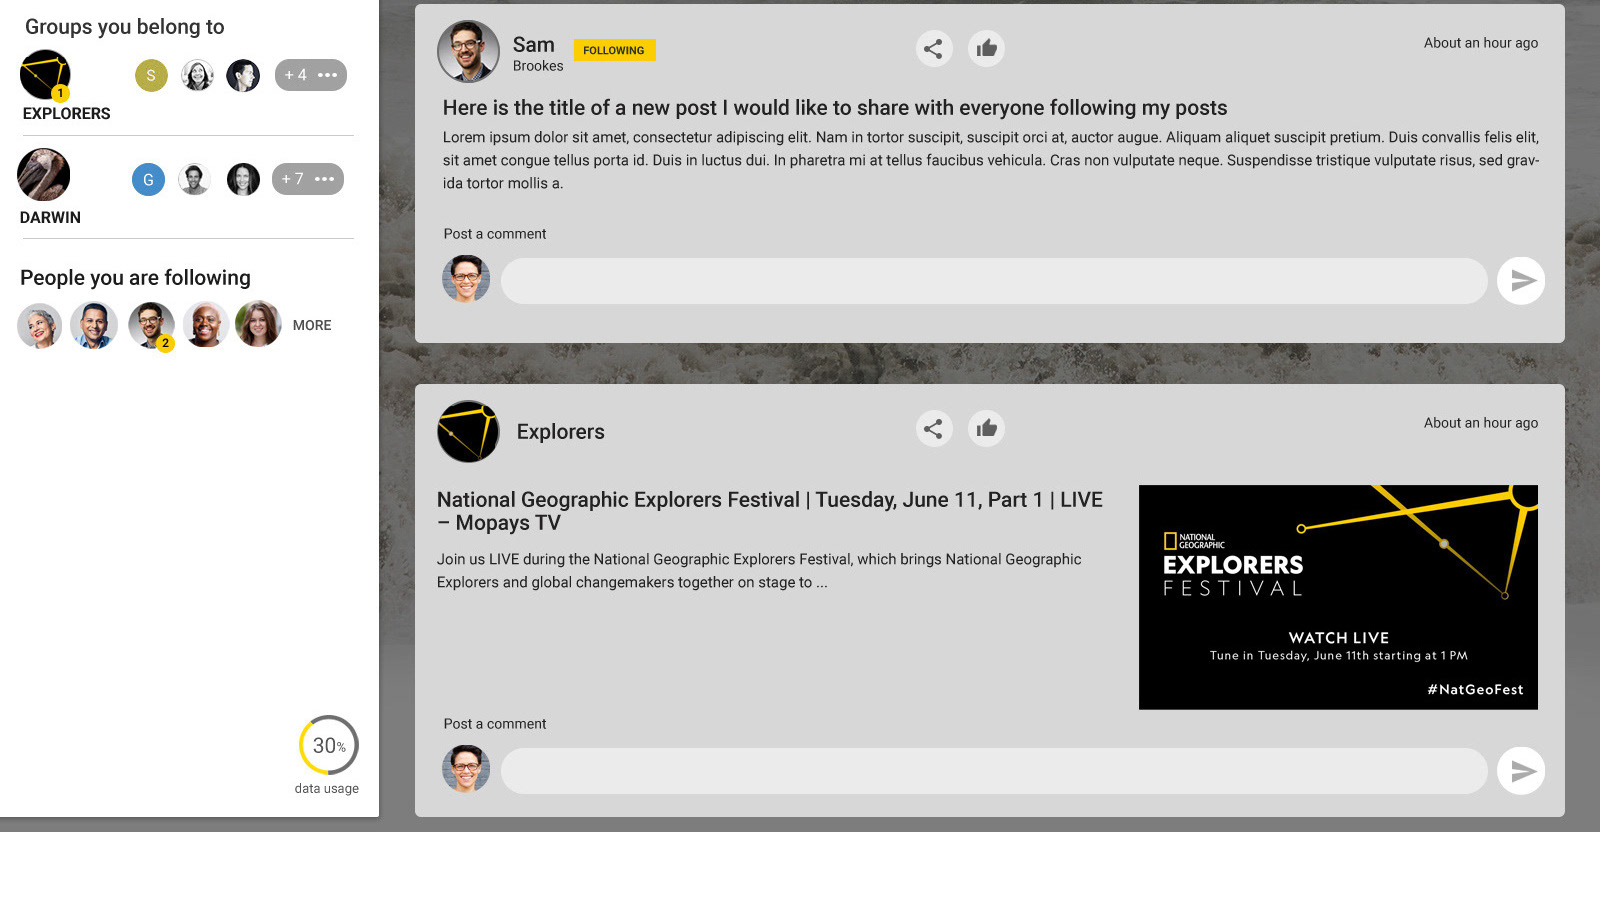
Task: Open the Darwin group pelican icon
Action: pyautogui.click(x=44, y=175)
